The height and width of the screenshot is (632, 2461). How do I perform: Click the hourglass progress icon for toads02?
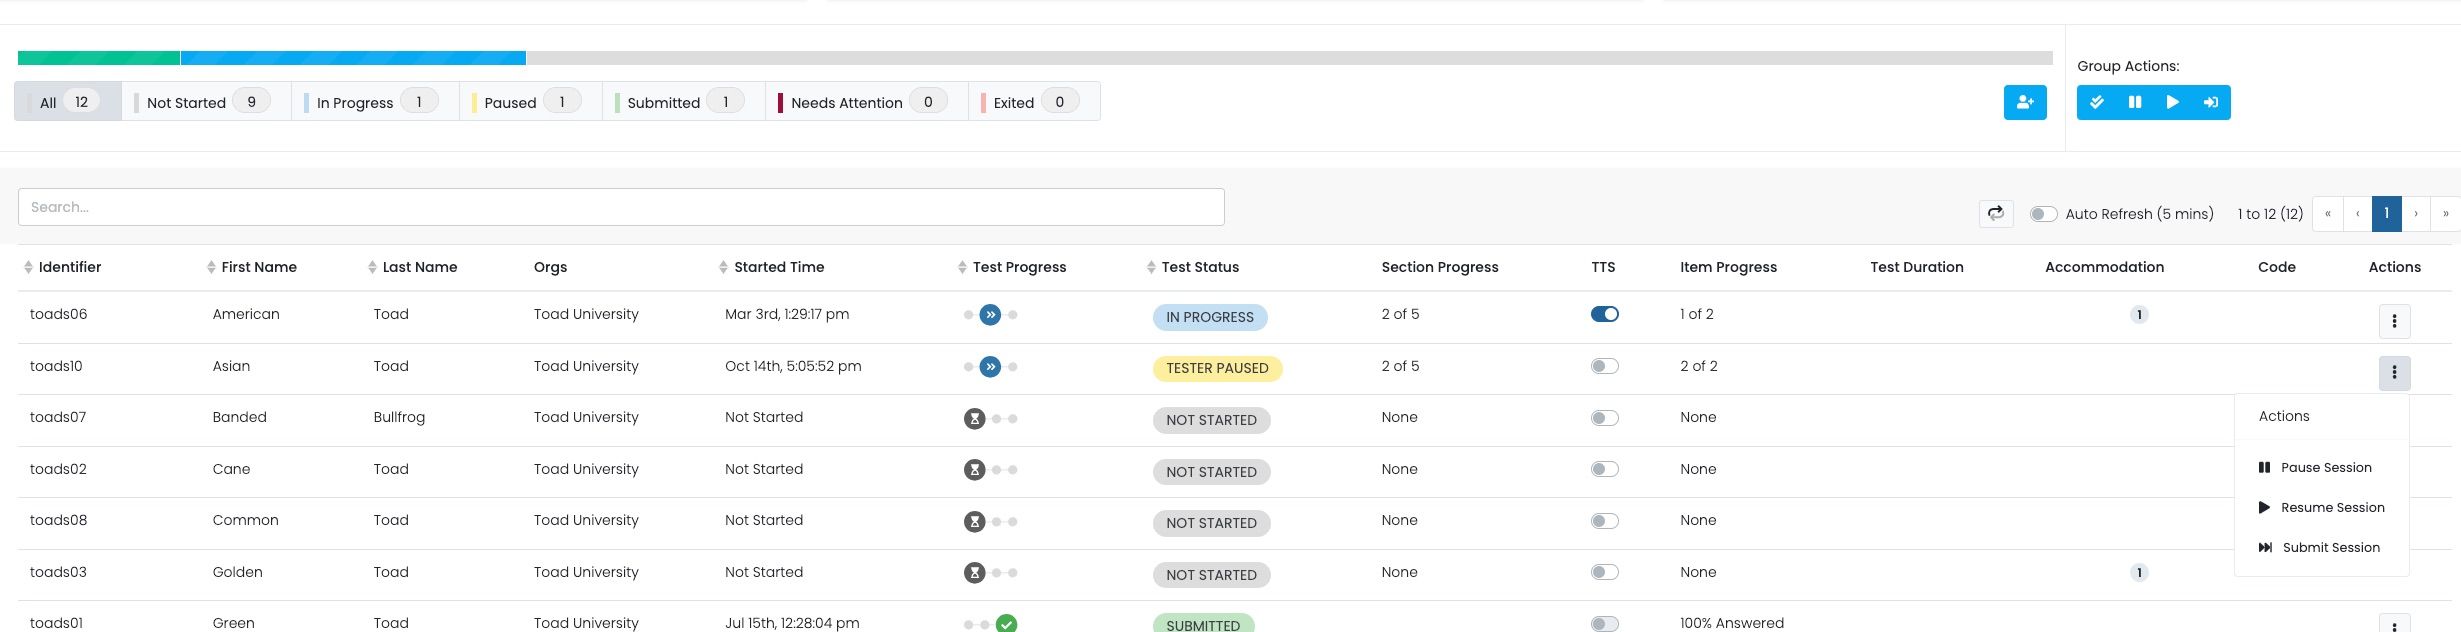point(975,470)
